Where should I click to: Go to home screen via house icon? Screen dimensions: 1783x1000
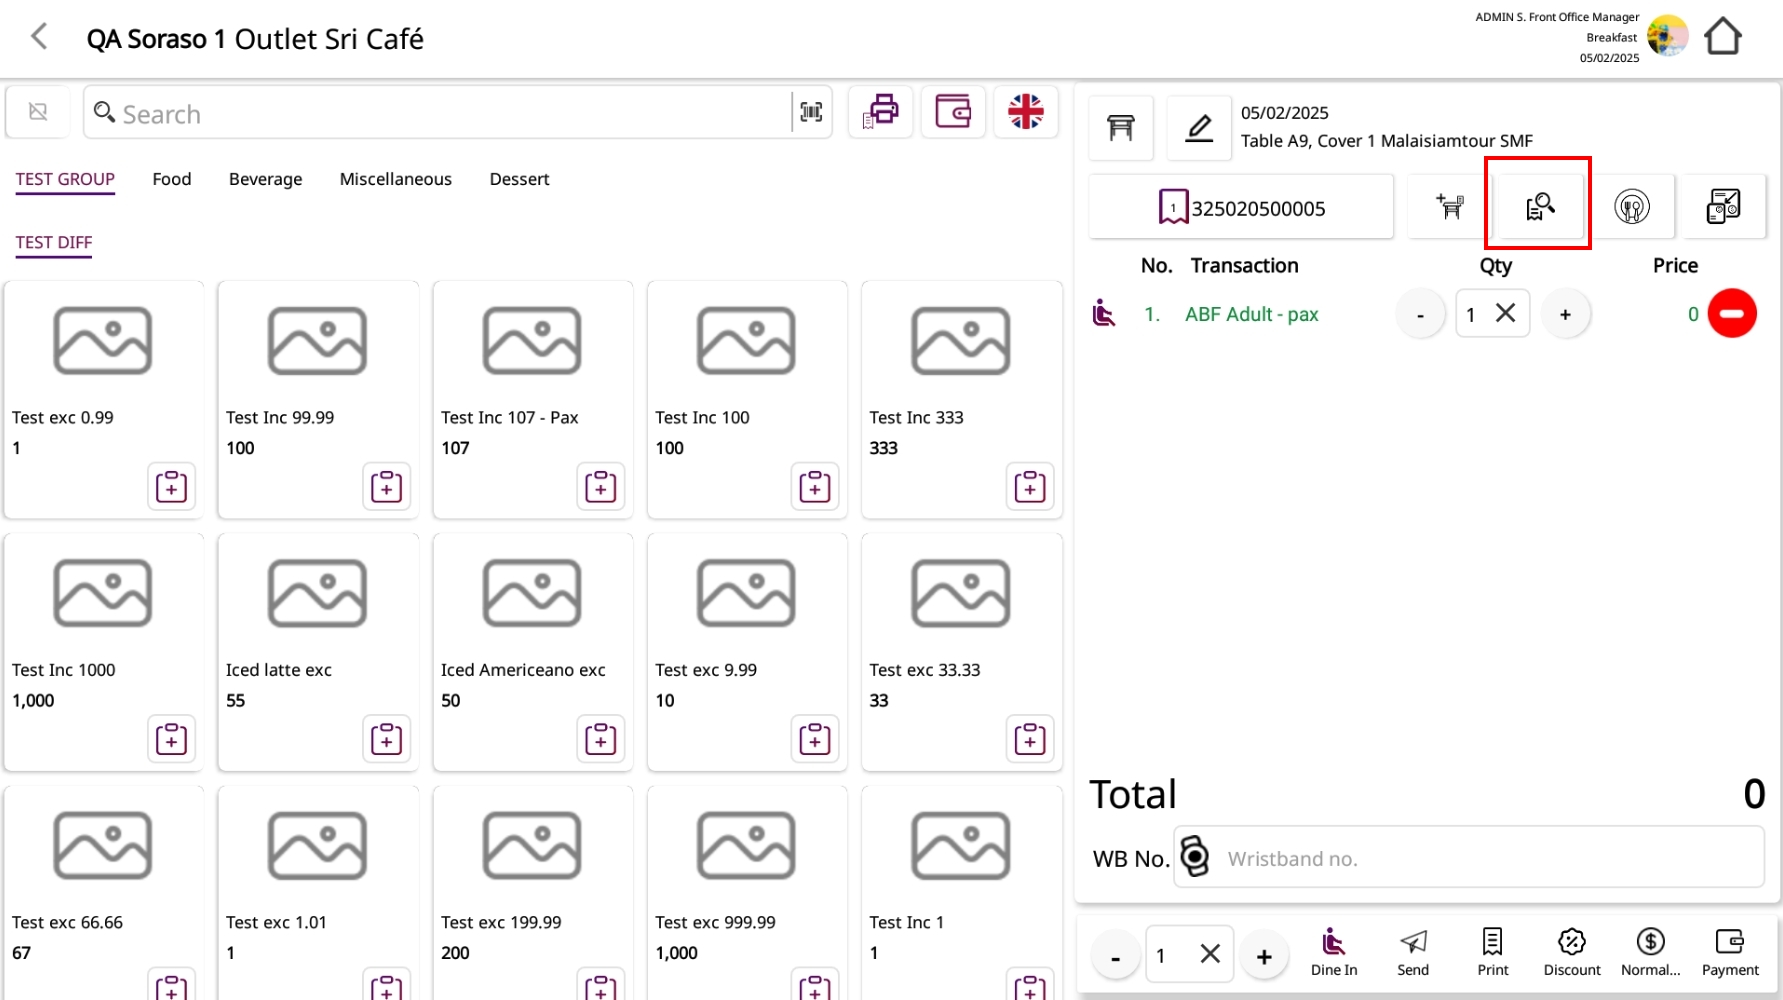(x=1722, y=37)
